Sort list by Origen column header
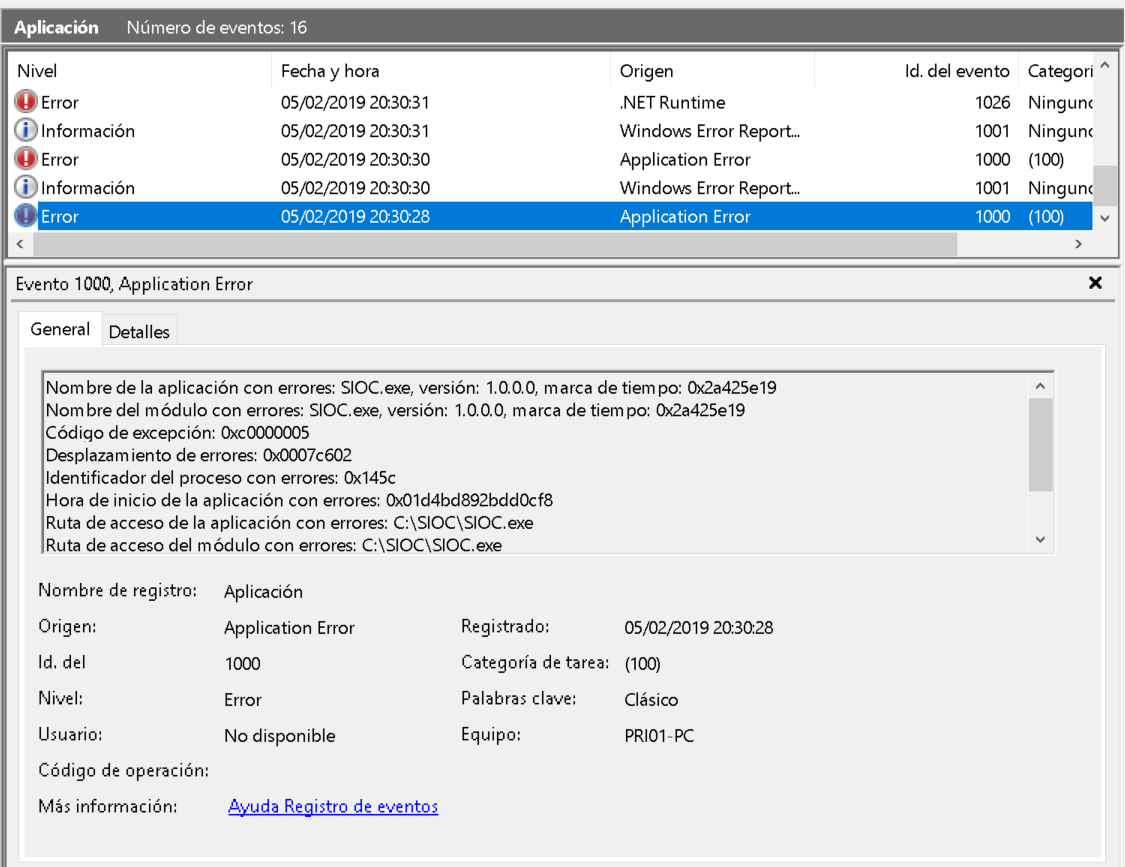This screenshot has height=867, width=1125. [712, 71]
